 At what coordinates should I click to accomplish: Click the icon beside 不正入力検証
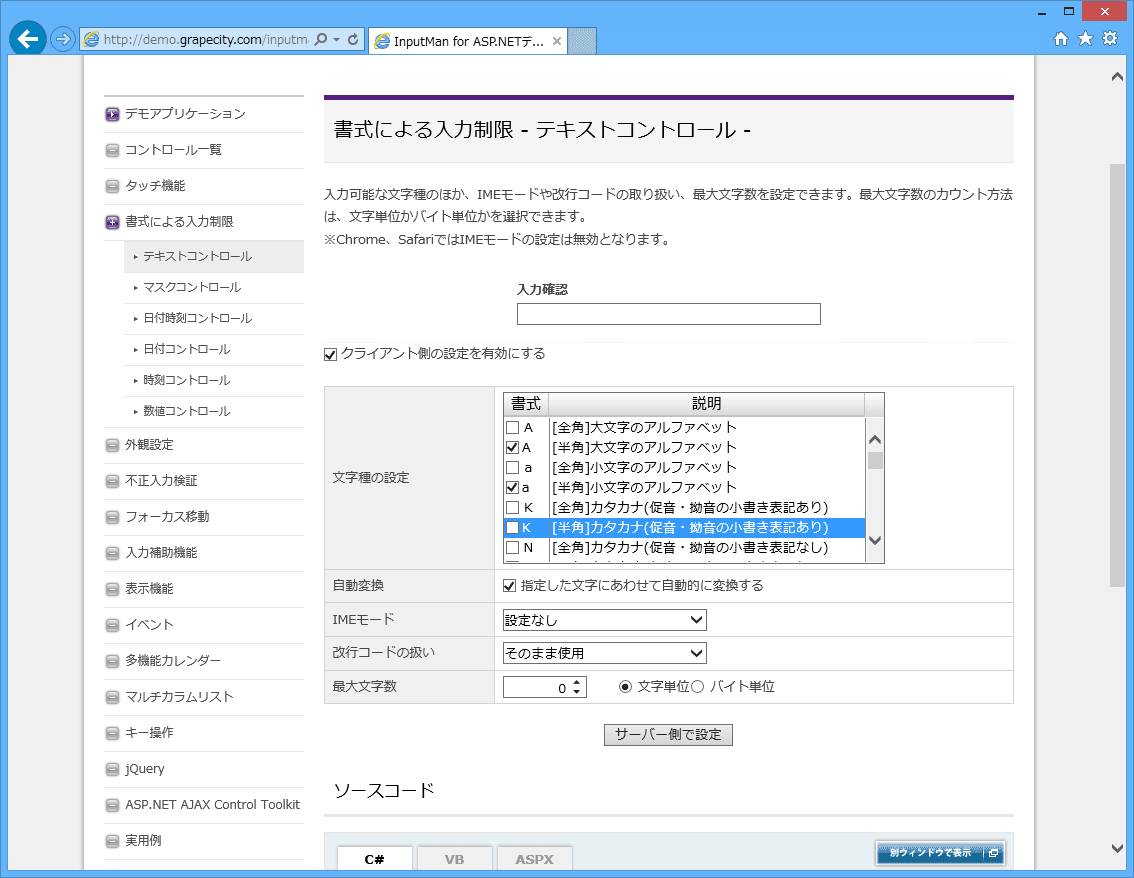click(x=112, y=482)
